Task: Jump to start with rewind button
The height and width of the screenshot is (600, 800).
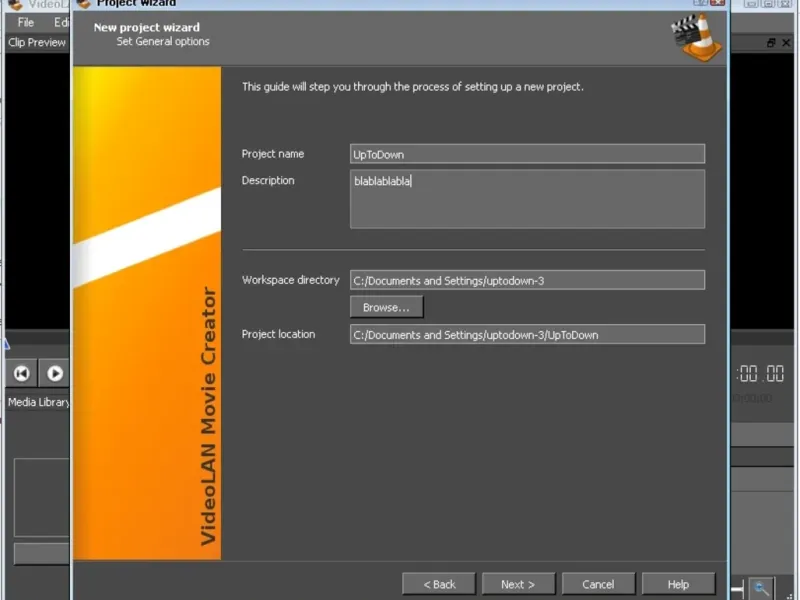Action: (x=21, y=373)
